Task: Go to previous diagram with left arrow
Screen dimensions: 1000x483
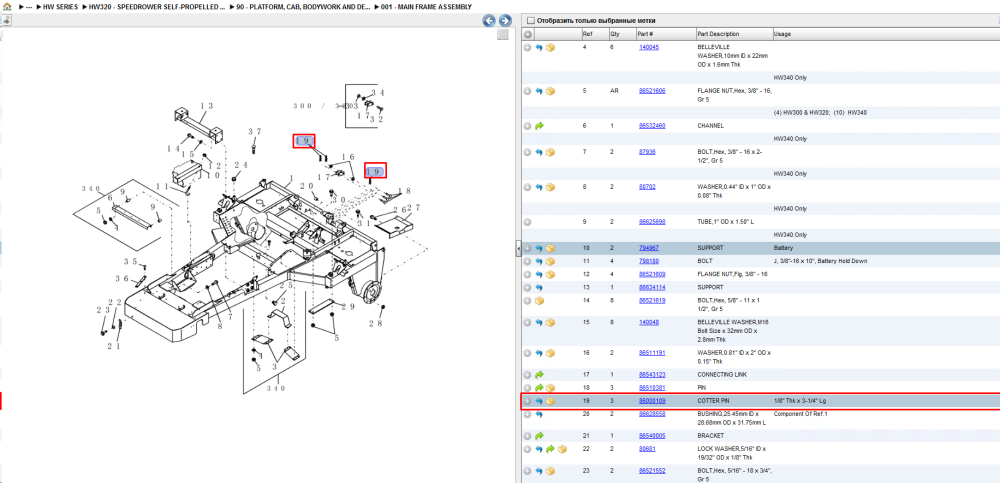Action: 489,20
